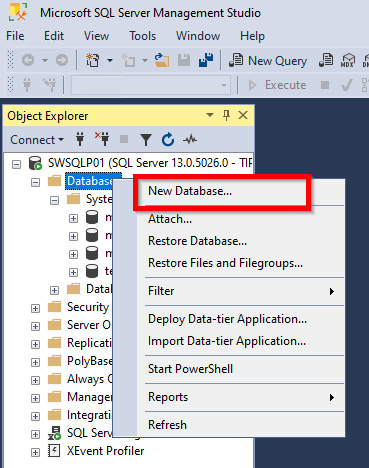Click Object Explorer disconnect icon
369x468 pixels.
(x=102, y=139)
